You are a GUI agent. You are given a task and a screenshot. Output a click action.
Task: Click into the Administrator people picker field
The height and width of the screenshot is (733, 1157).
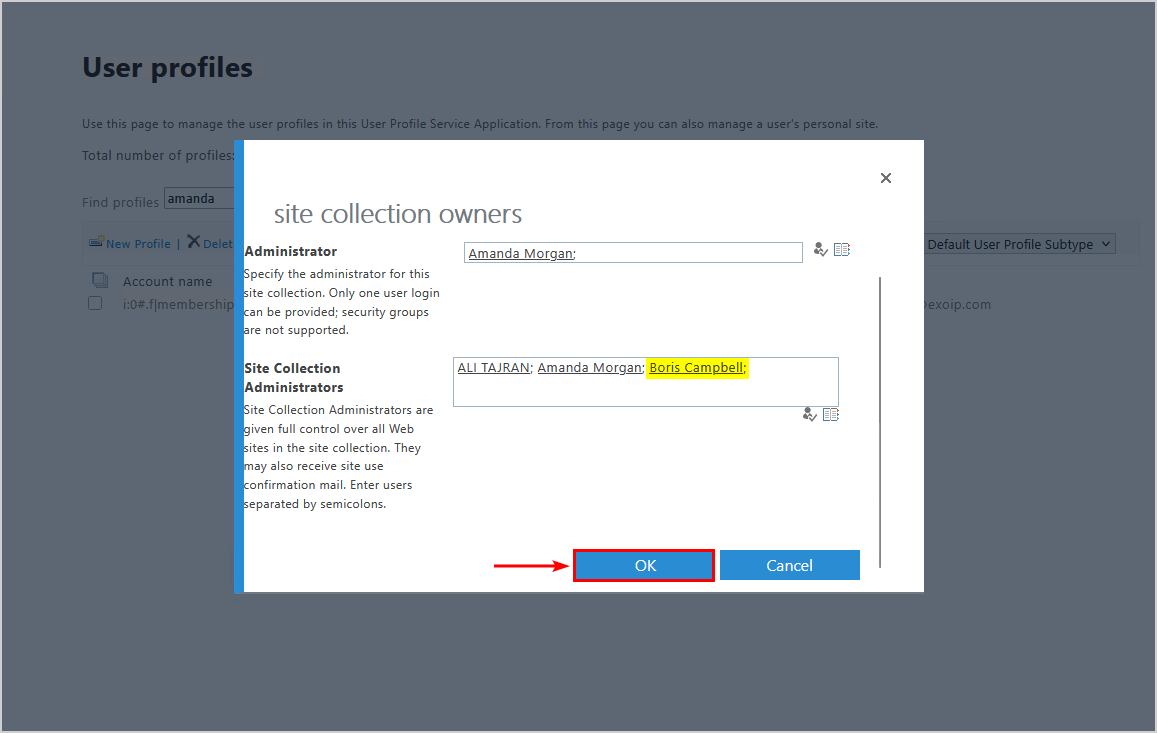pyautogui.click(x=633, y=253)
